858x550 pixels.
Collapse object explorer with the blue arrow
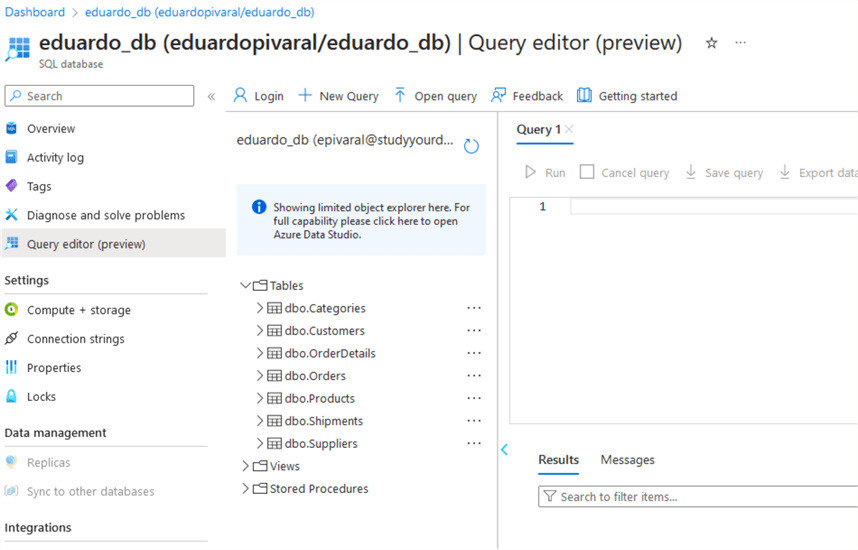pyautogui.click(x=504, y=450)
